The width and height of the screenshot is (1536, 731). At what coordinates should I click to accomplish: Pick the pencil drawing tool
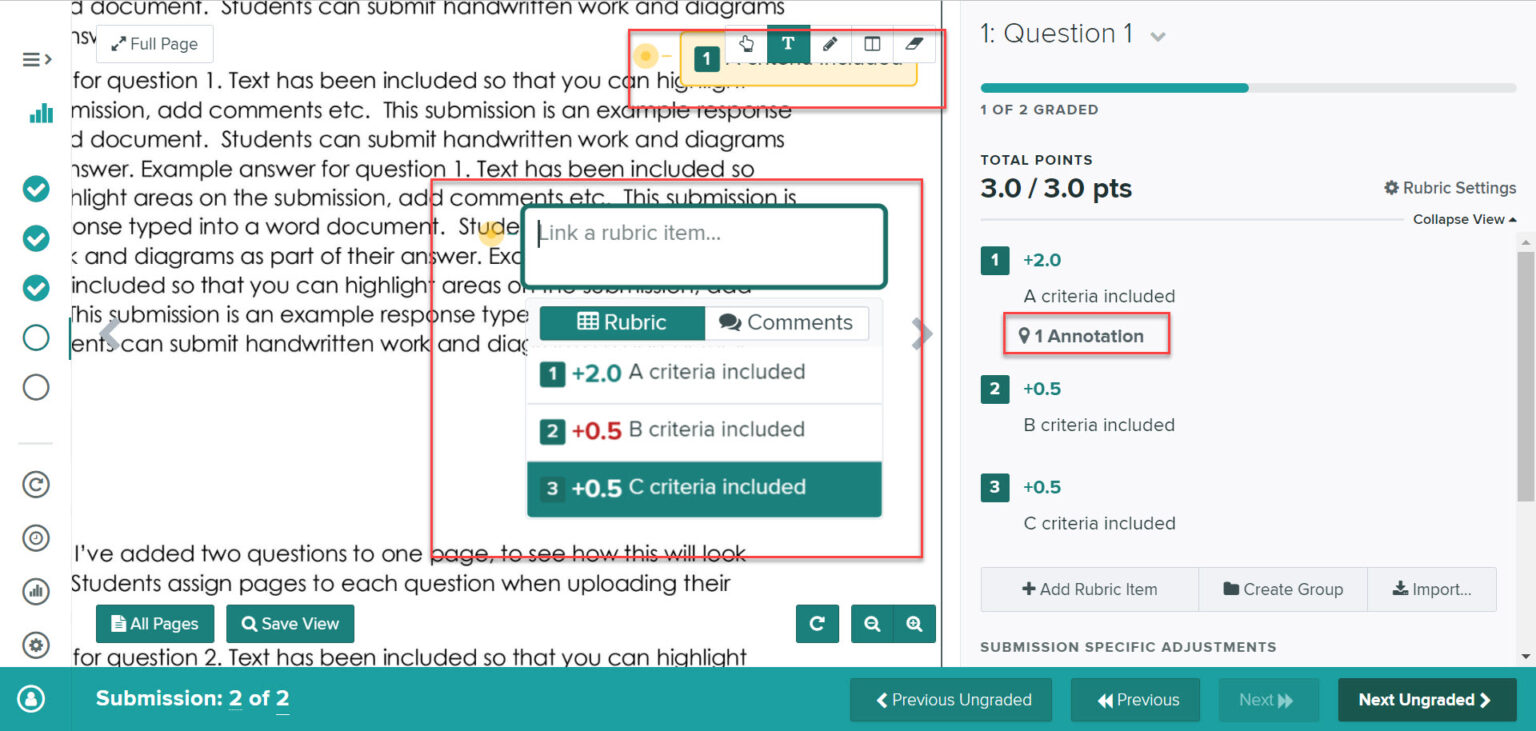[830, 43]
